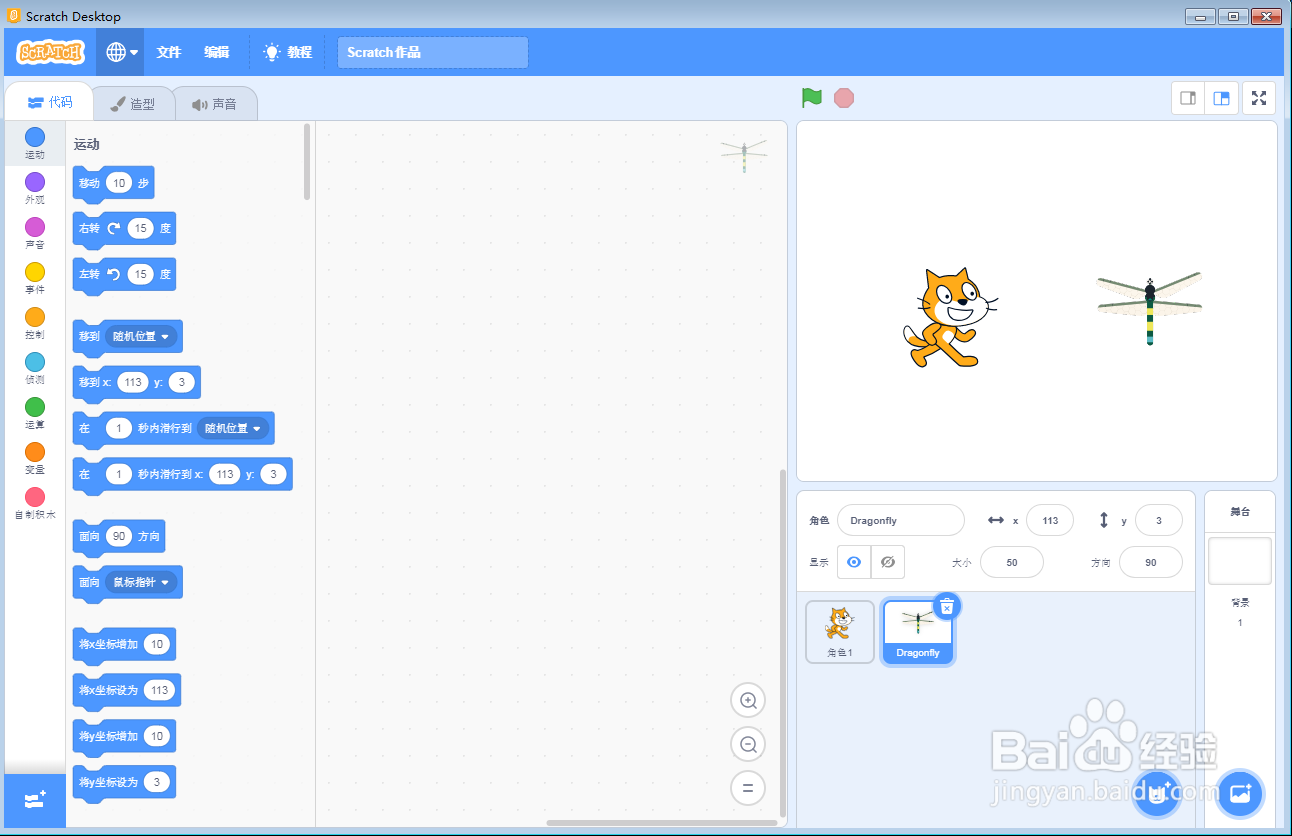The height and width of the screenshot is (836, 1292).
Task: Click the sprite y coordinate field
Action: [1159, 520]
